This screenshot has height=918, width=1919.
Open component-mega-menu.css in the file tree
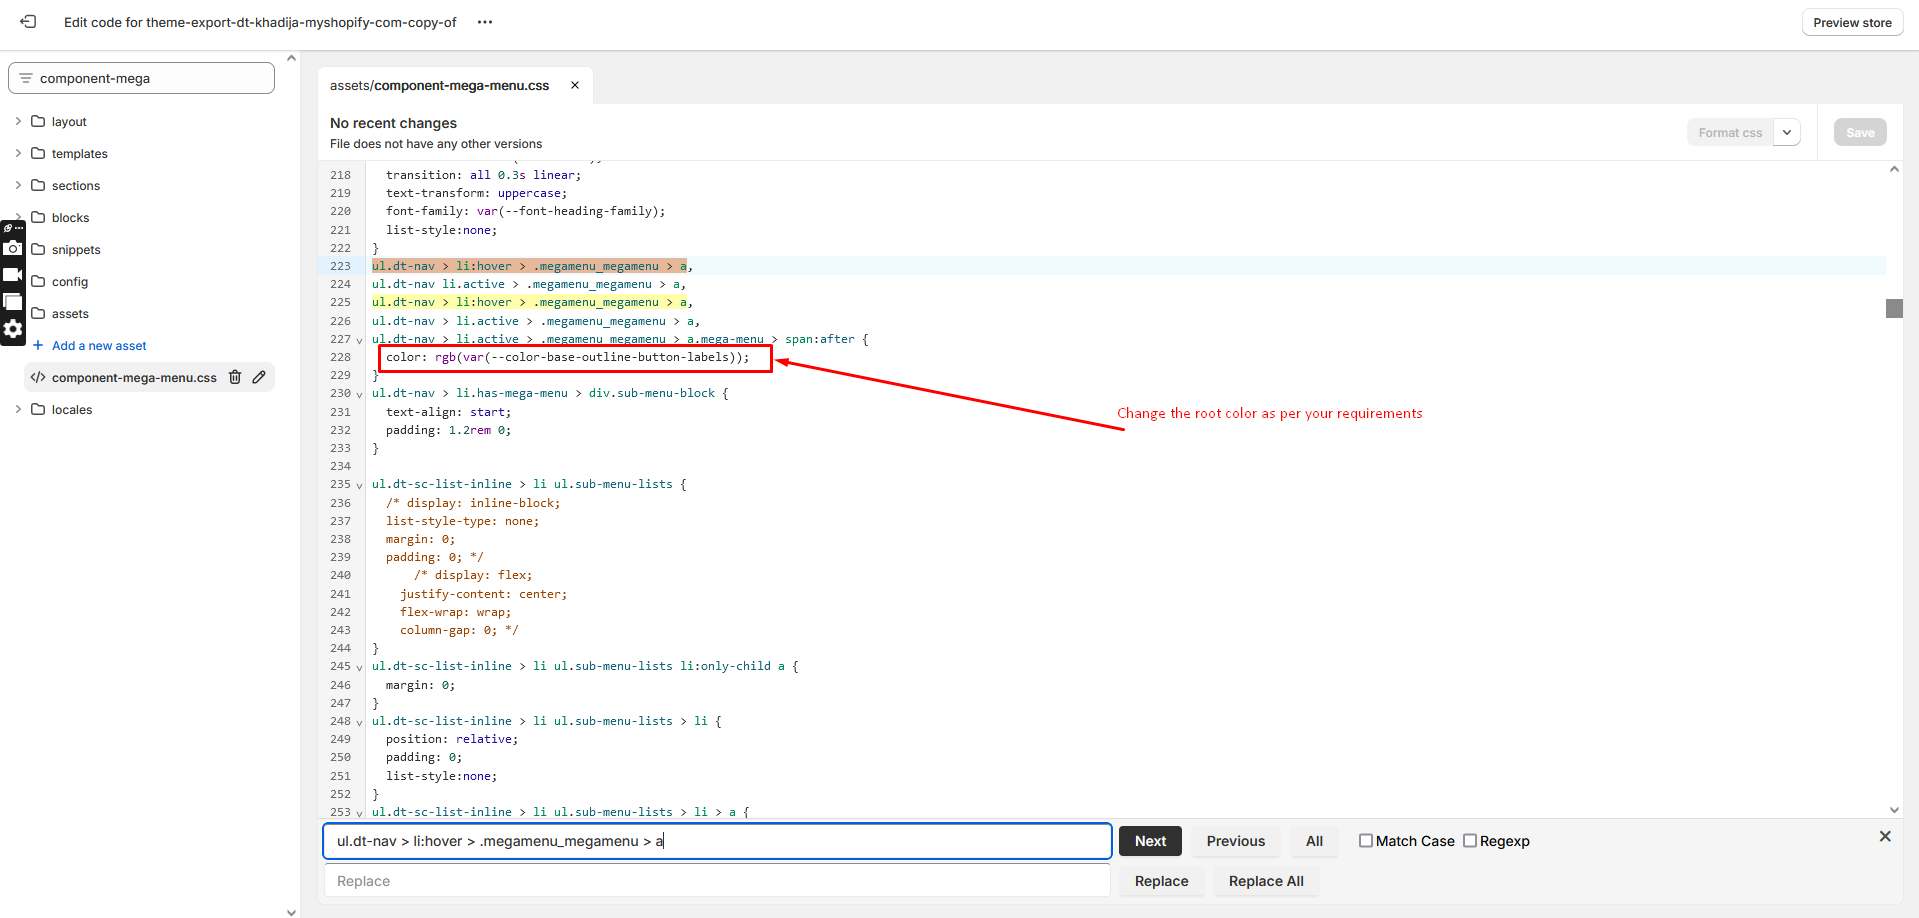[x=134, y=377]
